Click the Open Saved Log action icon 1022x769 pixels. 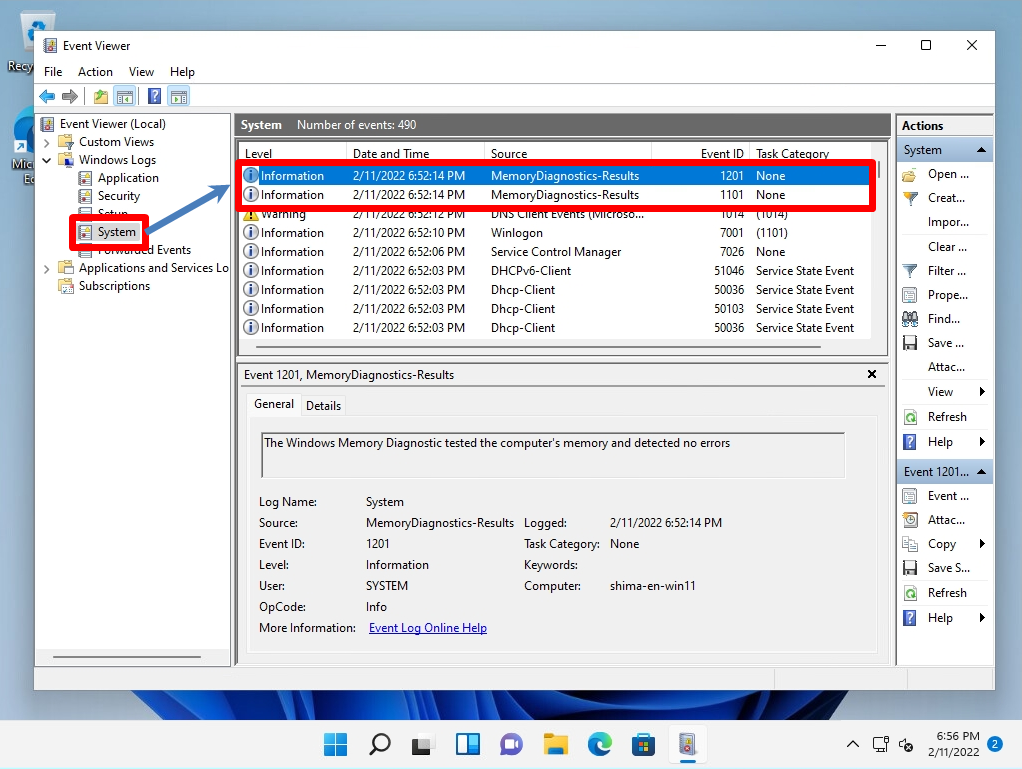coord(909,175)
